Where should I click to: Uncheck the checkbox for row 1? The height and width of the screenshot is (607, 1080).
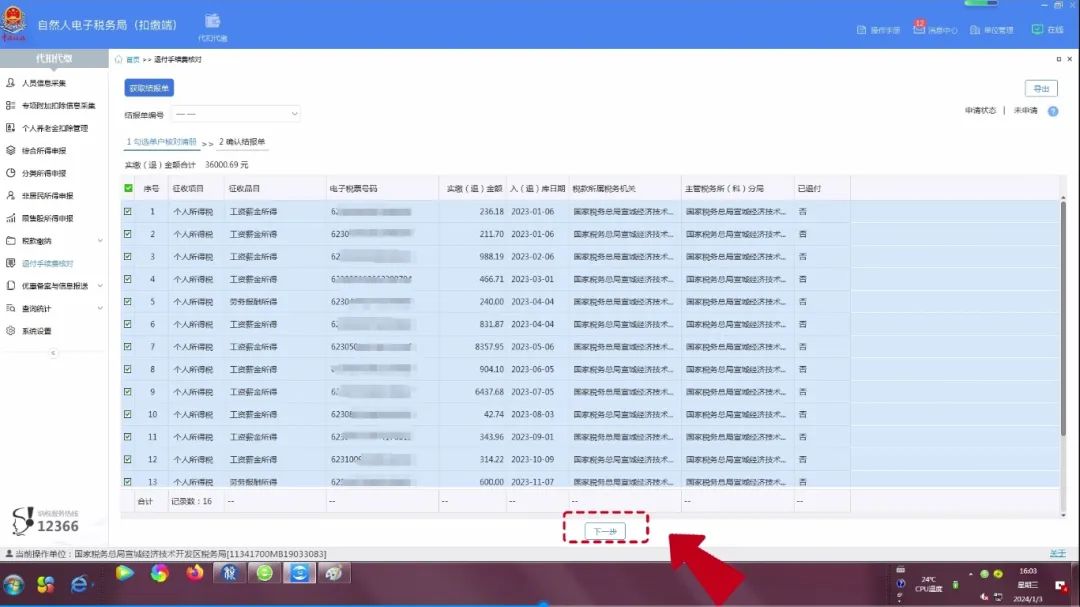coord(128,212)
